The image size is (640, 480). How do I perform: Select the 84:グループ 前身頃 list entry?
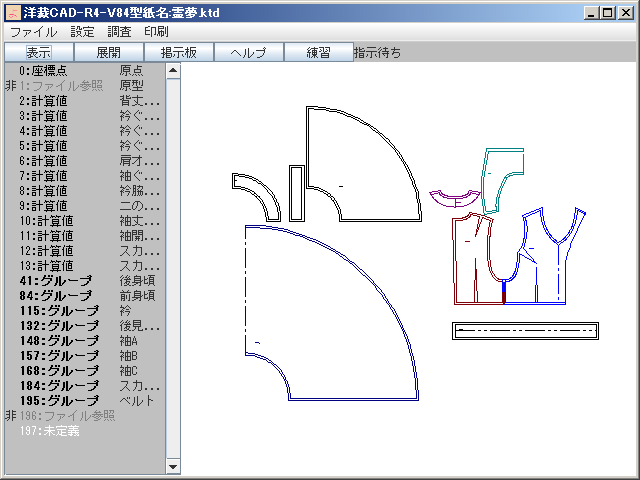[x=80, y=296]
